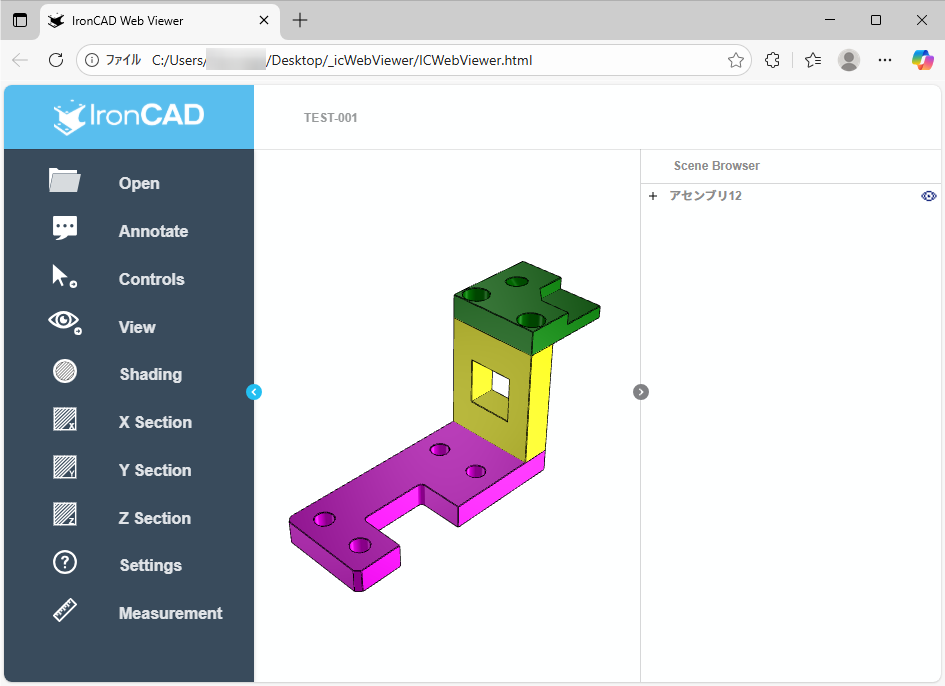This screenshot has height=686, width=945.
Task: Activate the X Section icon
Action: (65, 420)
